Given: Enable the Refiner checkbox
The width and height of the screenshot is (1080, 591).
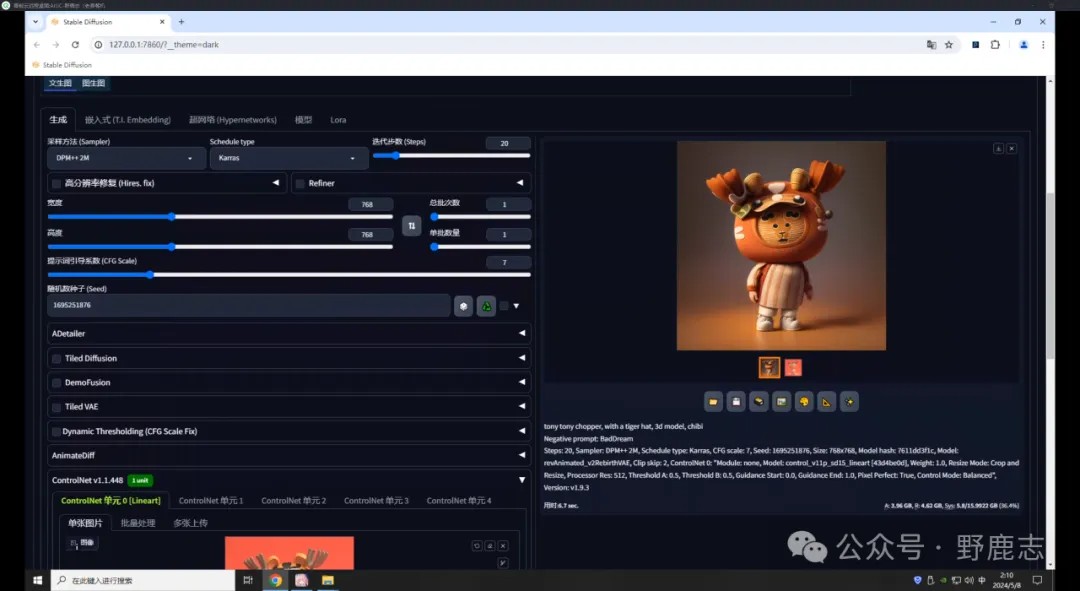Looking at the screenshot, I should (300, 183).
